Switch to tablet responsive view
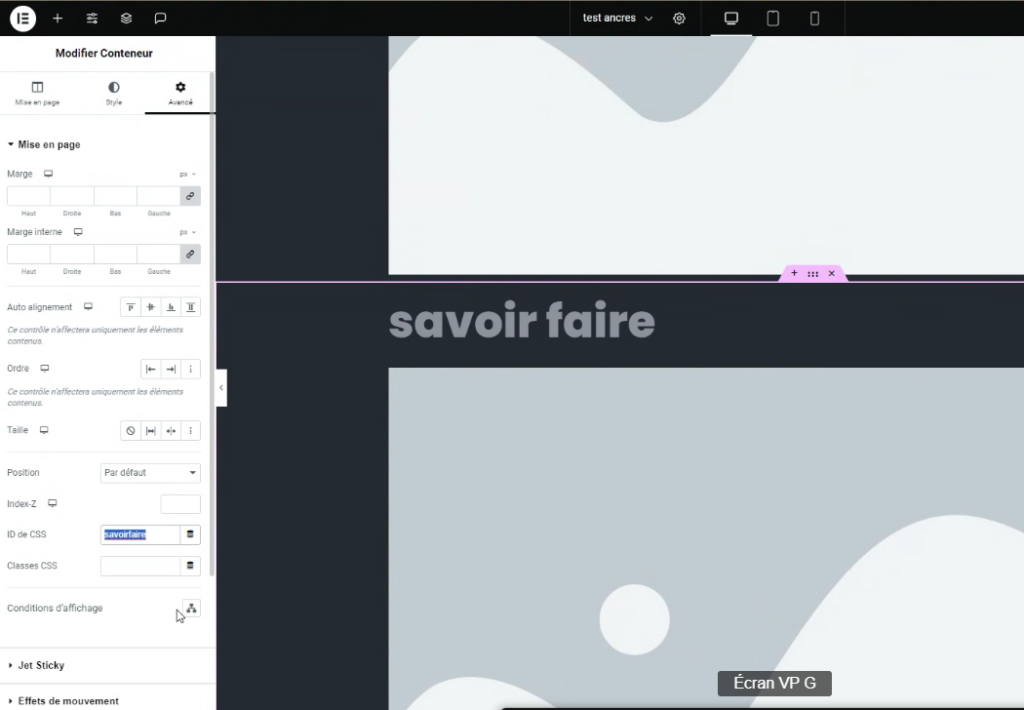 click(x=773, y=18)
